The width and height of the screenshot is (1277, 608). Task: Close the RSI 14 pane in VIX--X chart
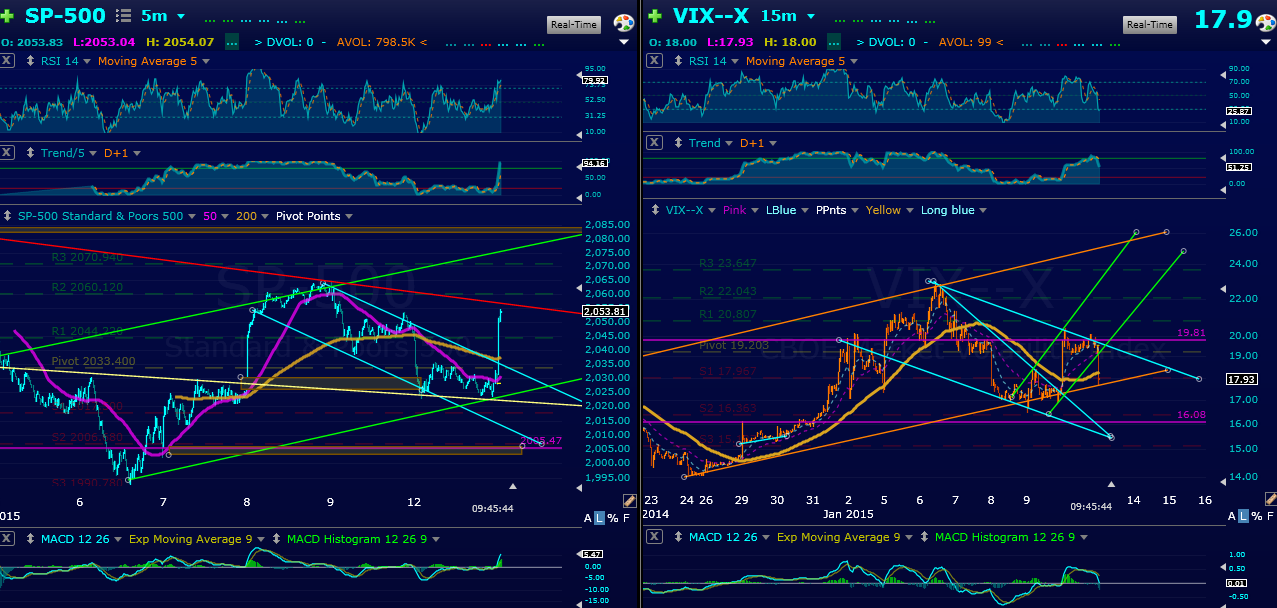653,61
